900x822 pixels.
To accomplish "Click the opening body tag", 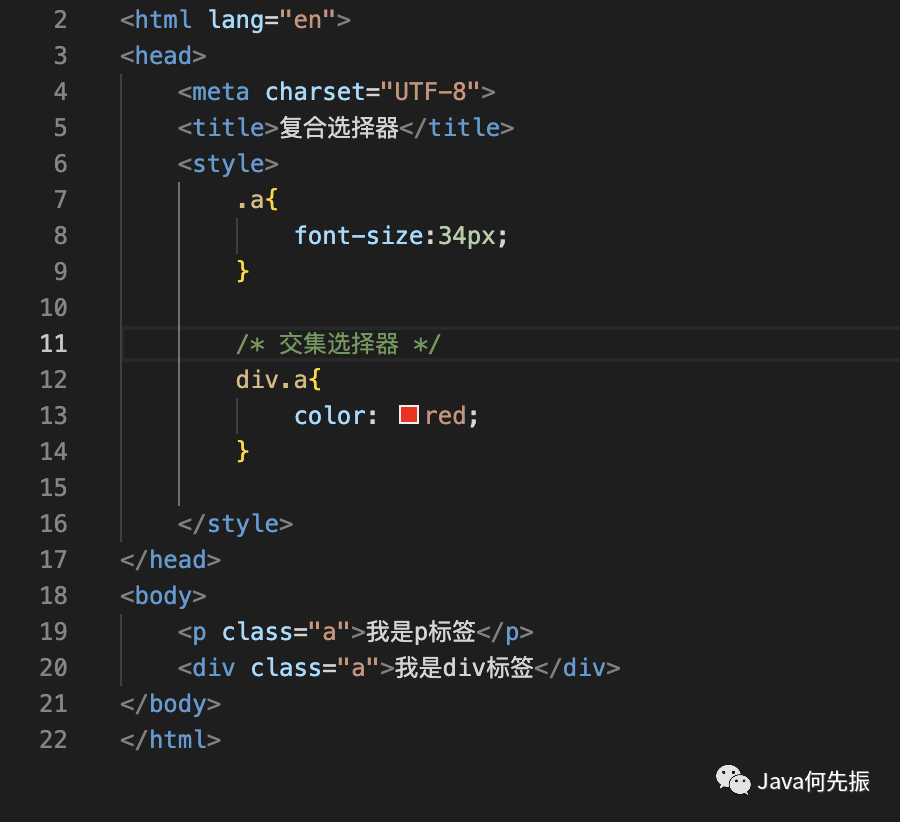I will pos(163,596).
